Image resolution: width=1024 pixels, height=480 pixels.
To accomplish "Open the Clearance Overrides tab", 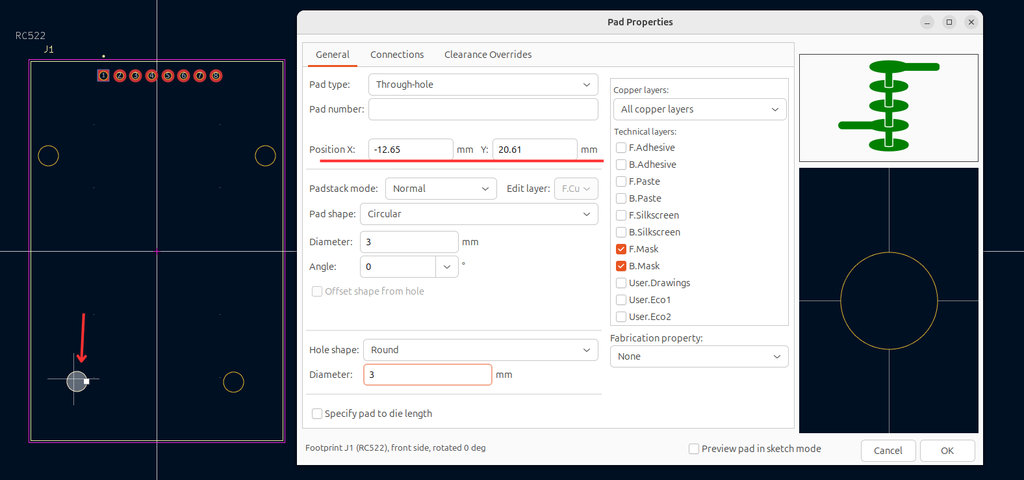I will point(487,54).
